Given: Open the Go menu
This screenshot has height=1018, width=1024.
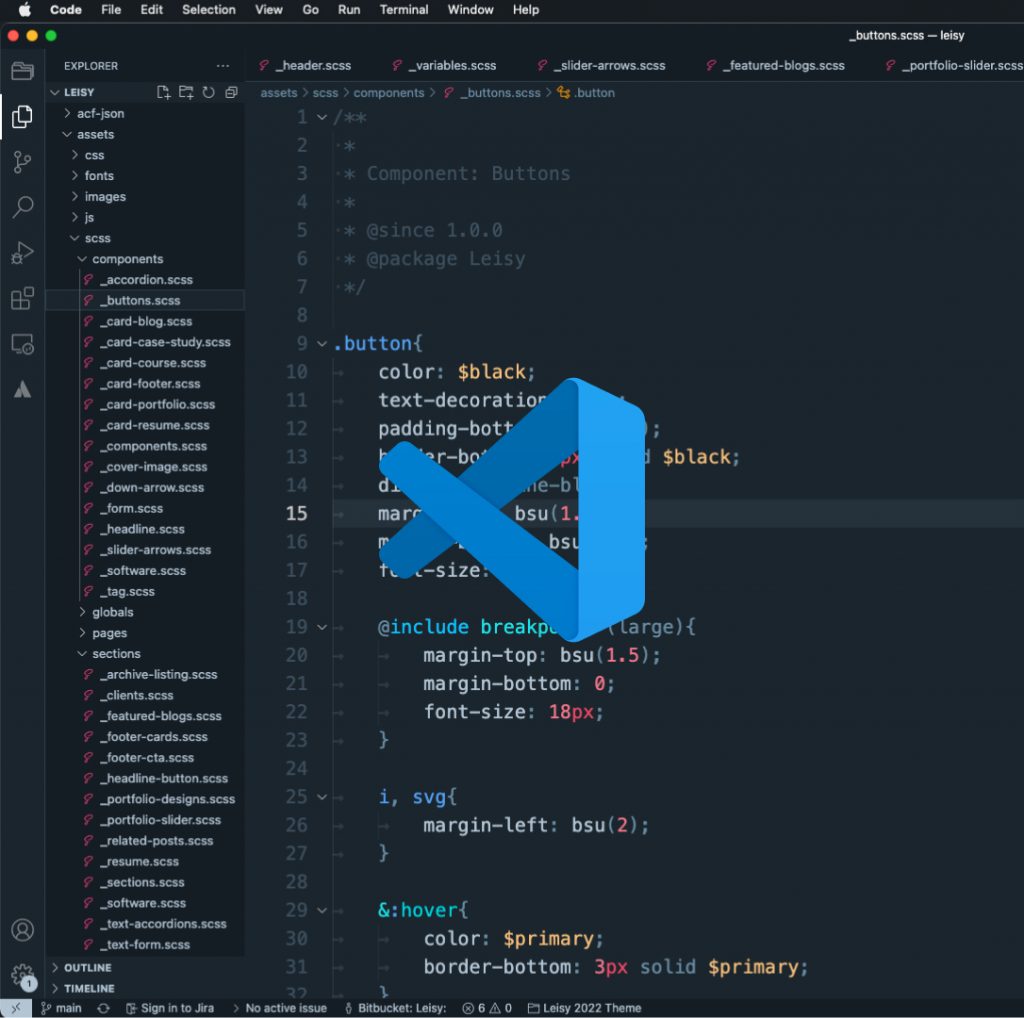Looking at the screenshot, I should (x=311, y=10).
